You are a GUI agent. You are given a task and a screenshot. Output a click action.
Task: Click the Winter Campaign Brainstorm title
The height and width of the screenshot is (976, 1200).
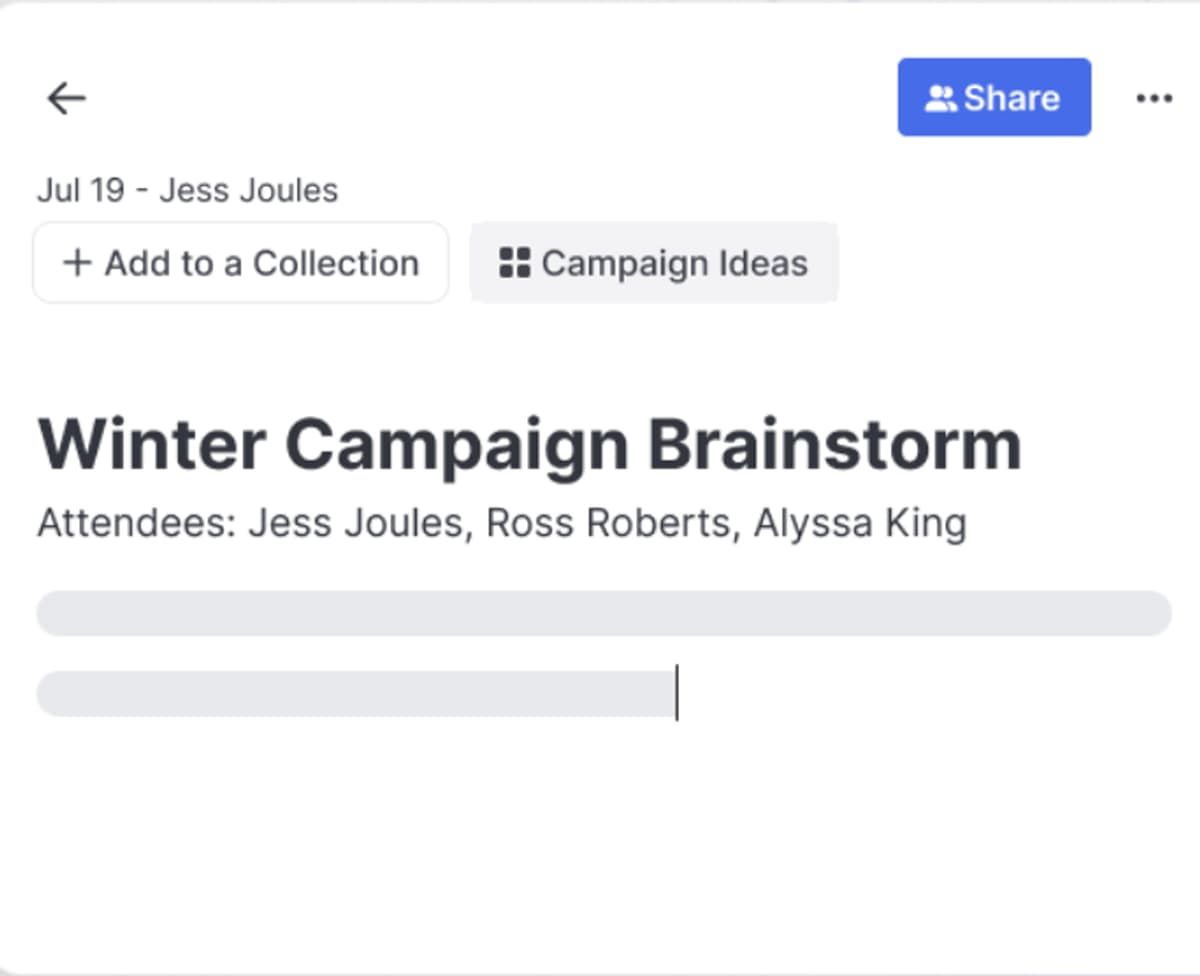pyautogui.click(x=529, y=445)
